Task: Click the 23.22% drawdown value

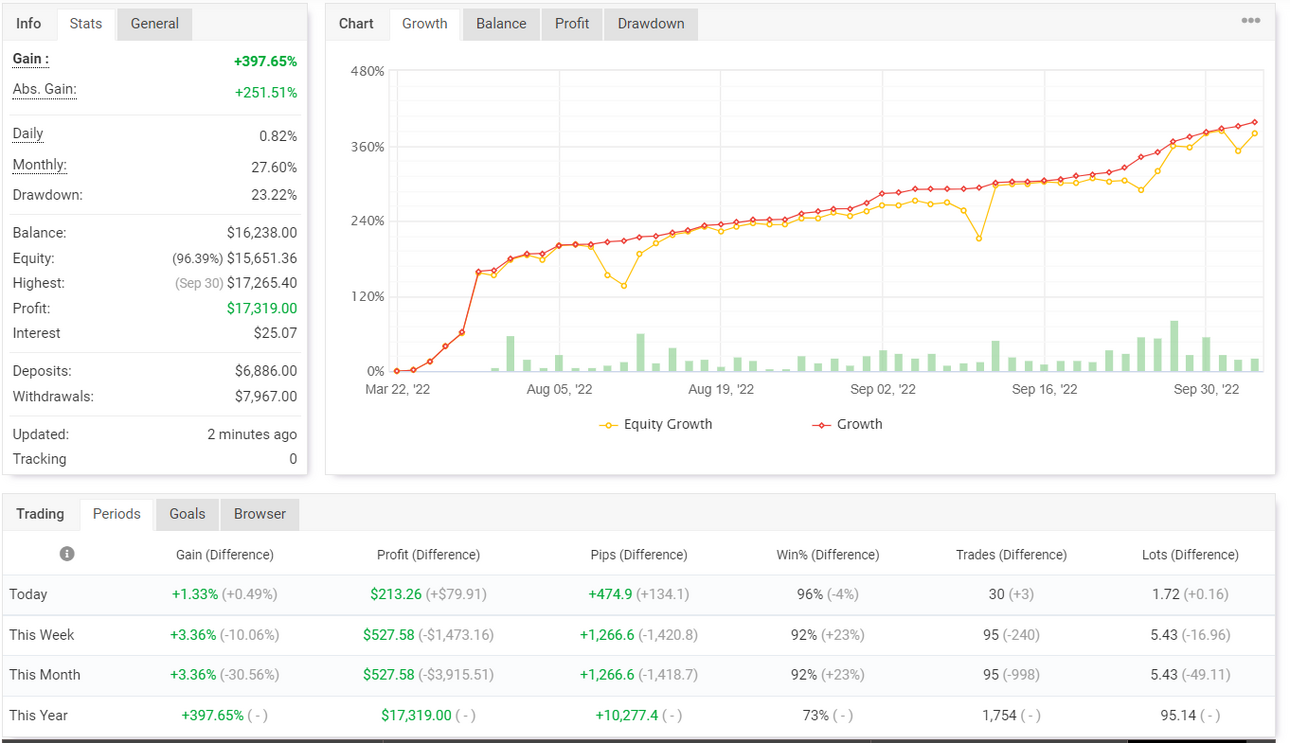Action: pos(274,195)
